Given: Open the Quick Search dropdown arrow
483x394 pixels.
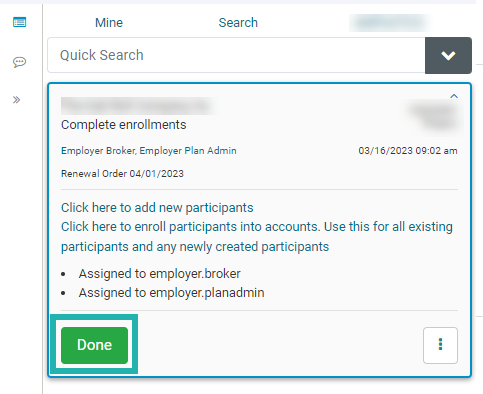Looking at the screenshot, I should pos(448,55).
